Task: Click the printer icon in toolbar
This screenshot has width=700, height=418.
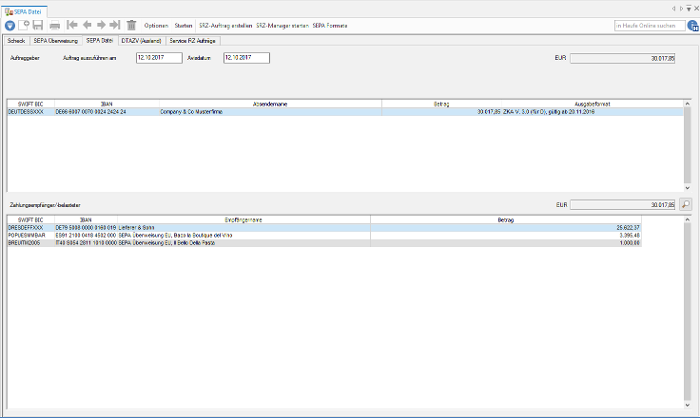Action: (54, 25)
